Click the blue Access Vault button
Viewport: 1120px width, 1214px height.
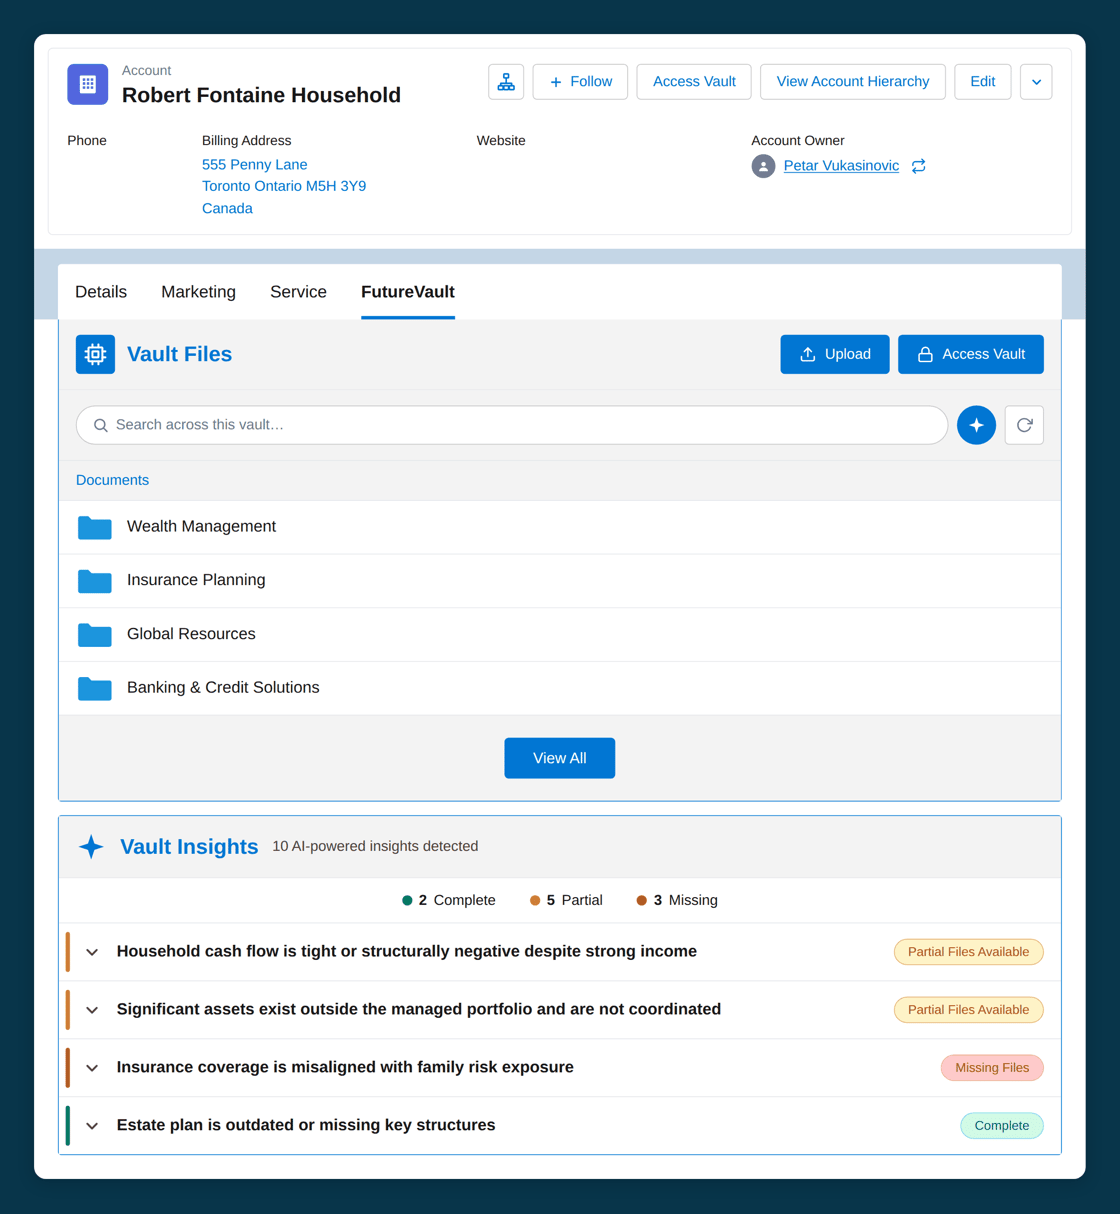(x=971, y=354)
